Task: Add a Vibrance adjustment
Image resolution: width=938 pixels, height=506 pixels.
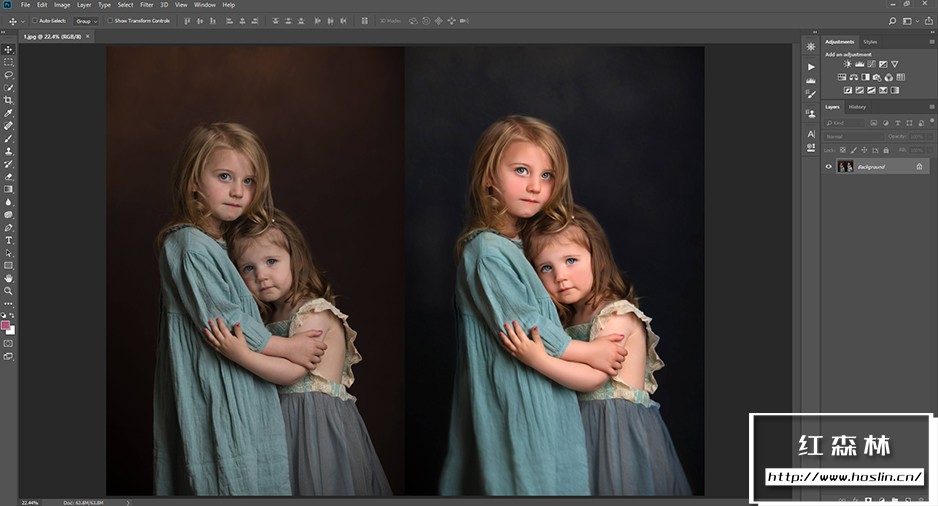Action: click(895, 64)
